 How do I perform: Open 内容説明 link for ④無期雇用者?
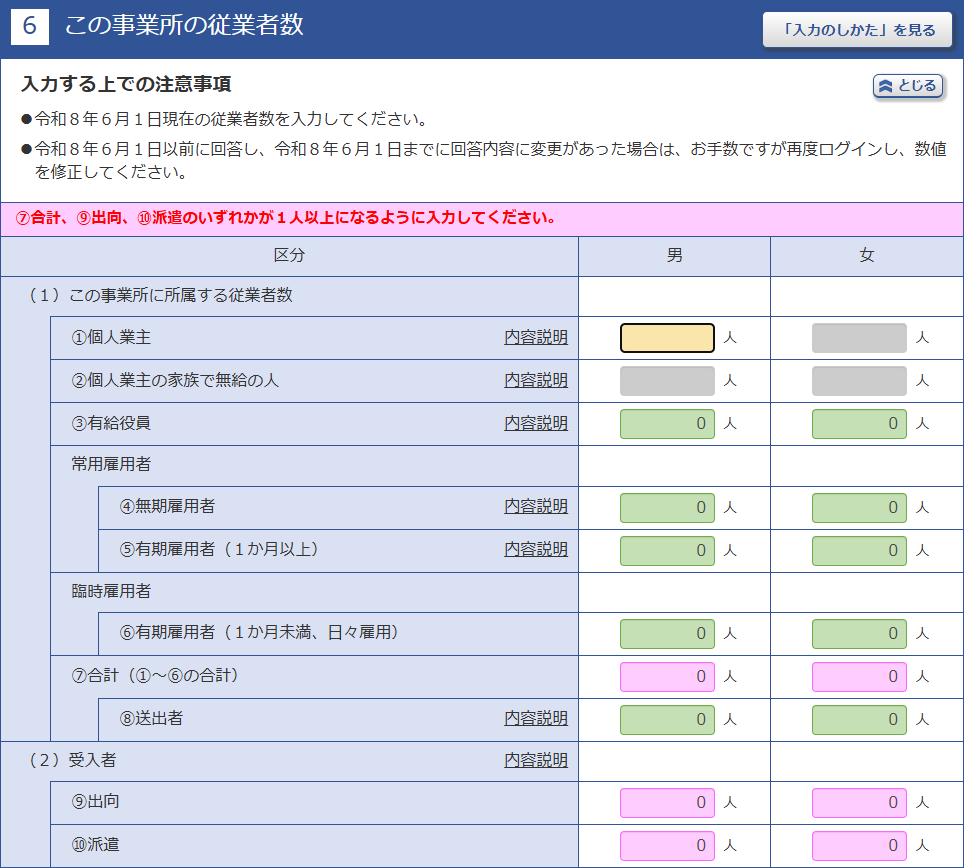(536, 507)
